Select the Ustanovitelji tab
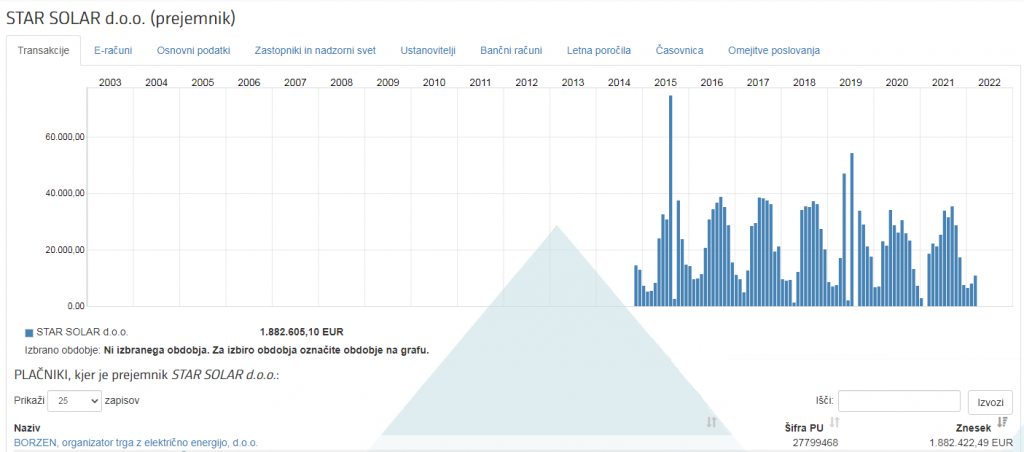Image resolution: width=1024 pixels, height=452 pixels. [x=428, y=50]
